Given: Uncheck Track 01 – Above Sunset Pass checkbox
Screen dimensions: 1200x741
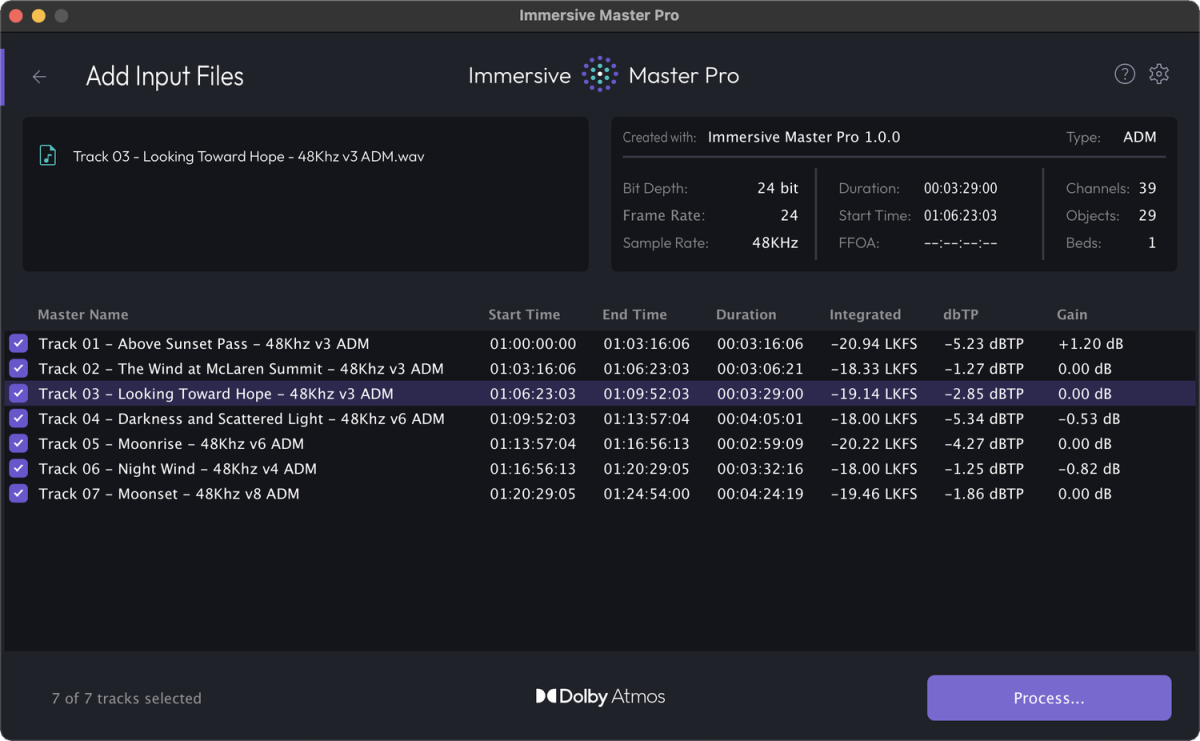Looking at the screenshot, I should [18, 343].
